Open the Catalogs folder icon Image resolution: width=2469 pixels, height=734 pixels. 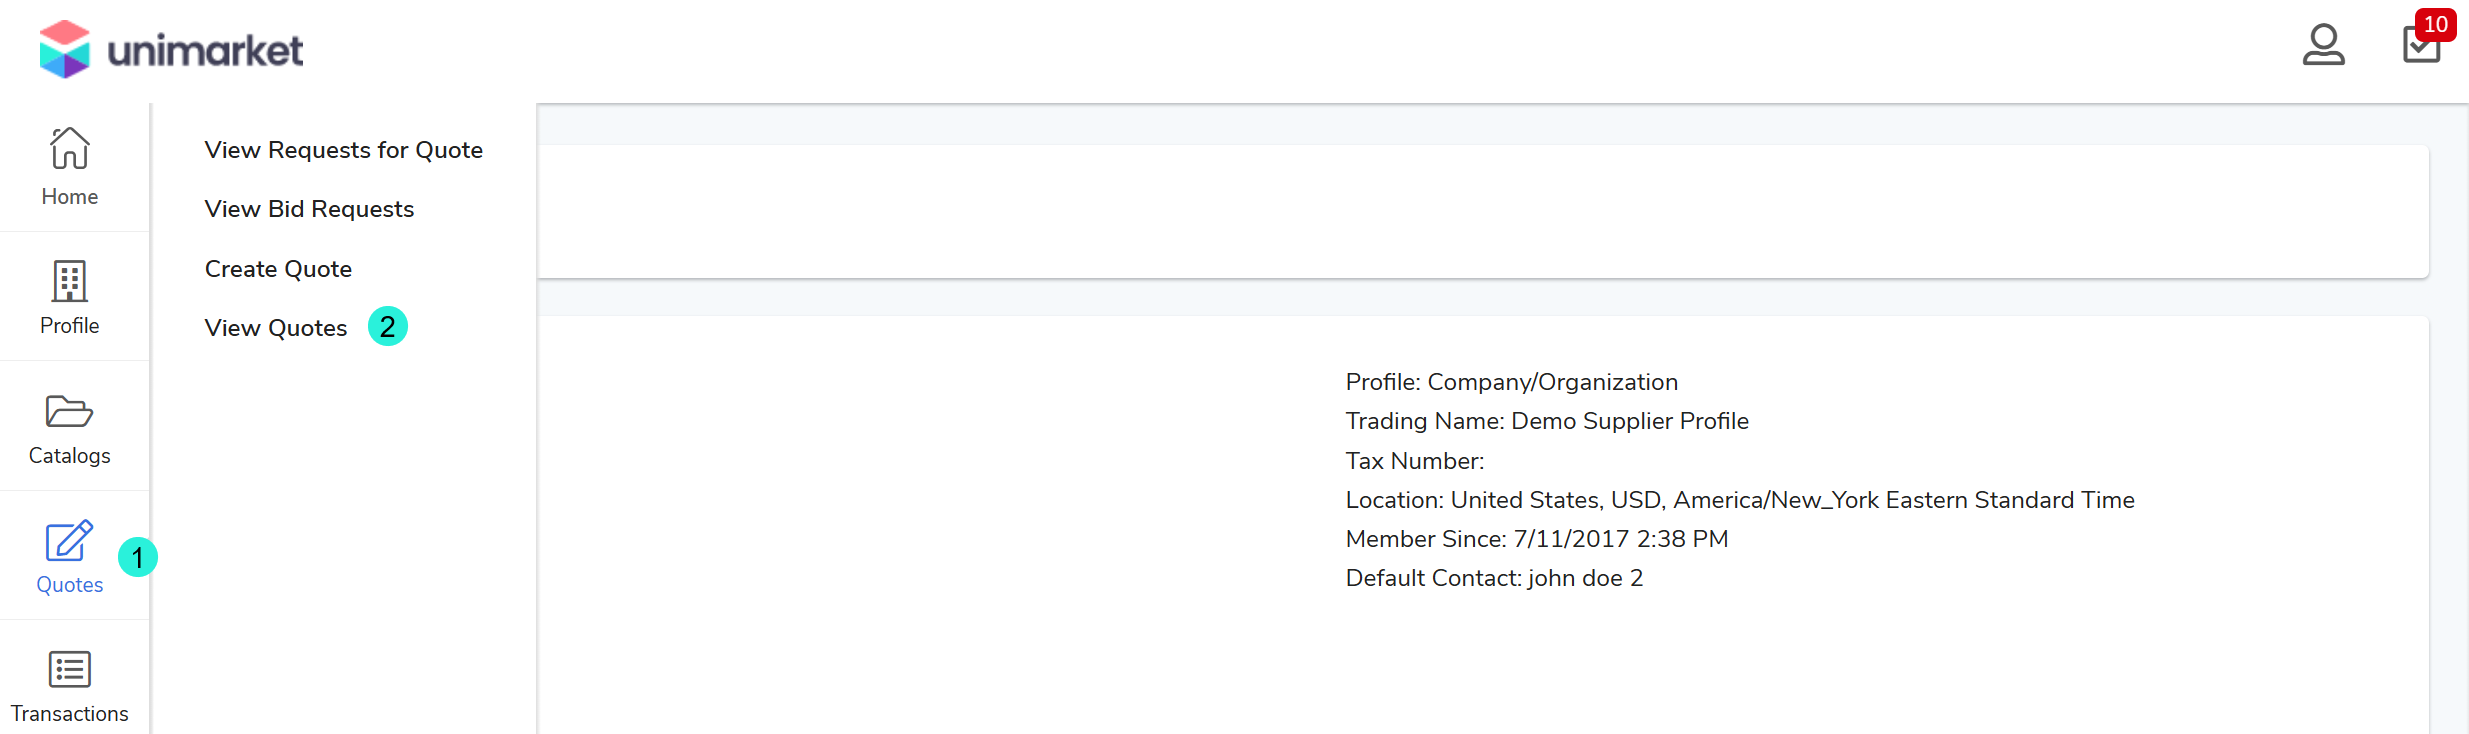(69, 411)
